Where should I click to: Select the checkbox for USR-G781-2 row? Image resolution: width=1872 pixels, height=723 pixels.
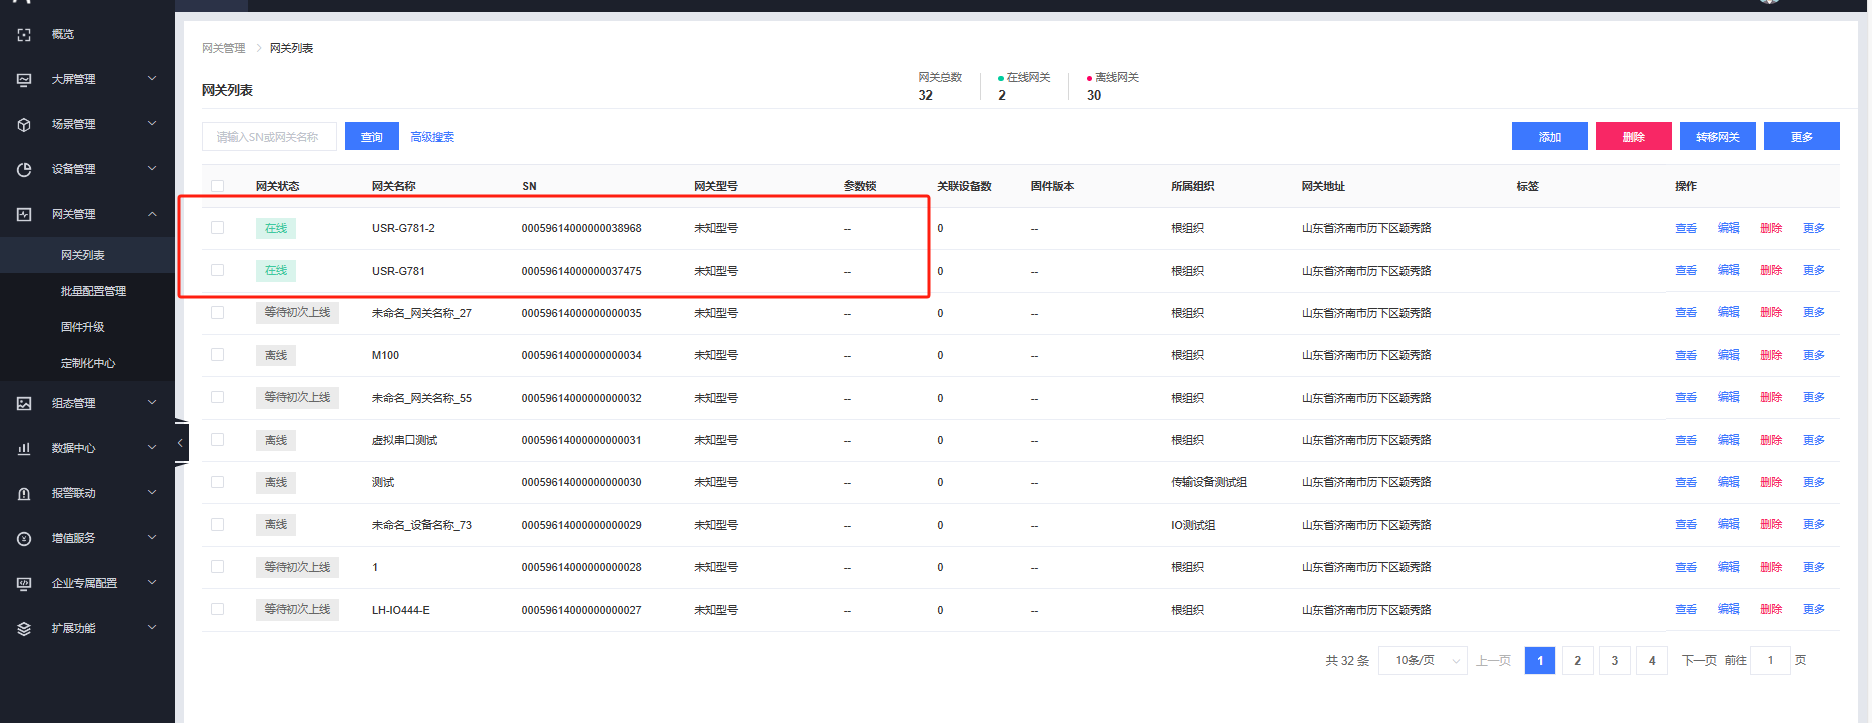point(218,228)
